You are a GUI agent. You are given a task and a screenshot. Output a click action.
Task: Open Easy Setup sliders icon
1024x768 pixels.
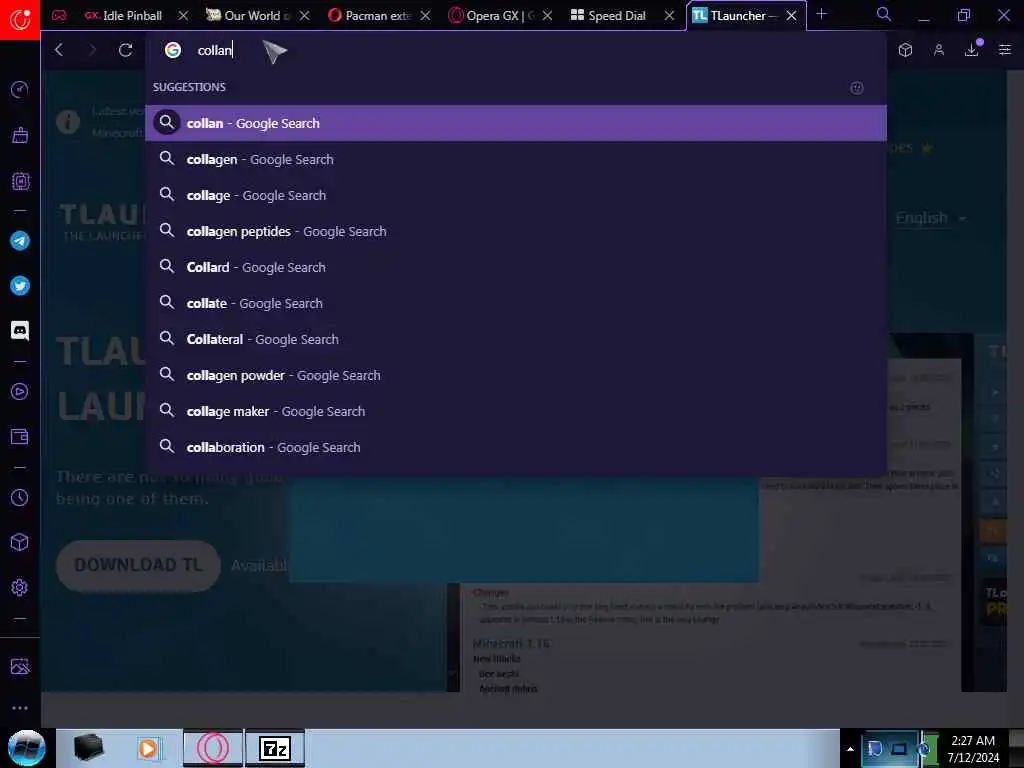point(1005,50)
